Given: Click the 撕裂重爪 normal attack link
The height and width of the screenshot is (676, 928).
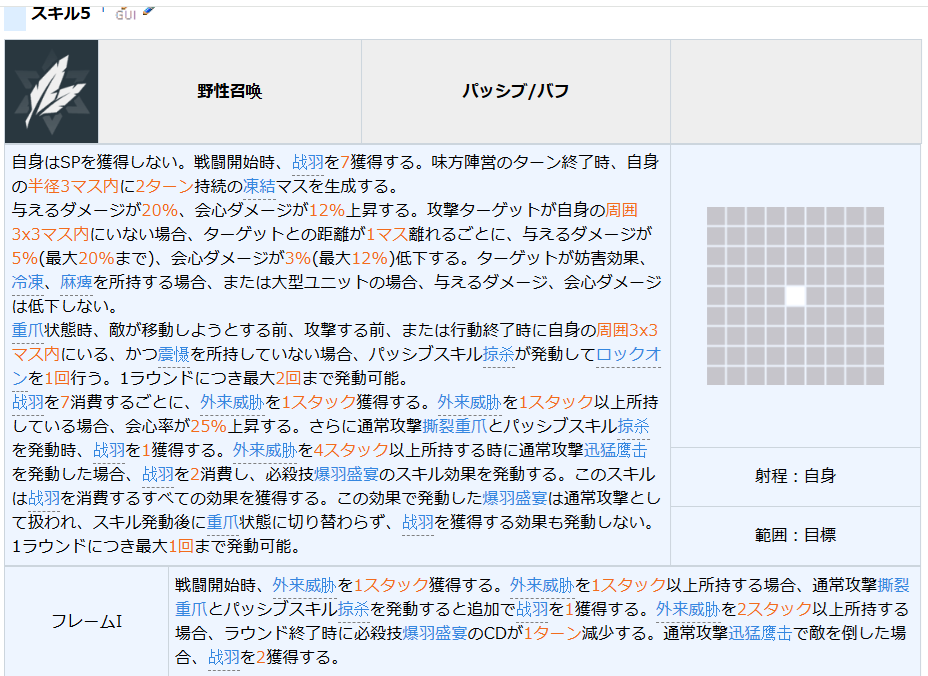Looking at the screenshot, I should click(455, 426).
